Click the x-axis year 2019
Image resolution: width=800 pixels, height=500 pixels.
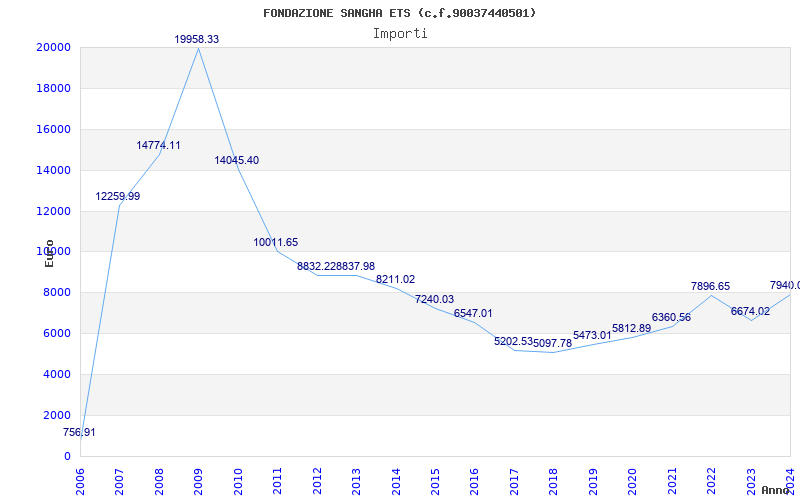coord(593,482)
